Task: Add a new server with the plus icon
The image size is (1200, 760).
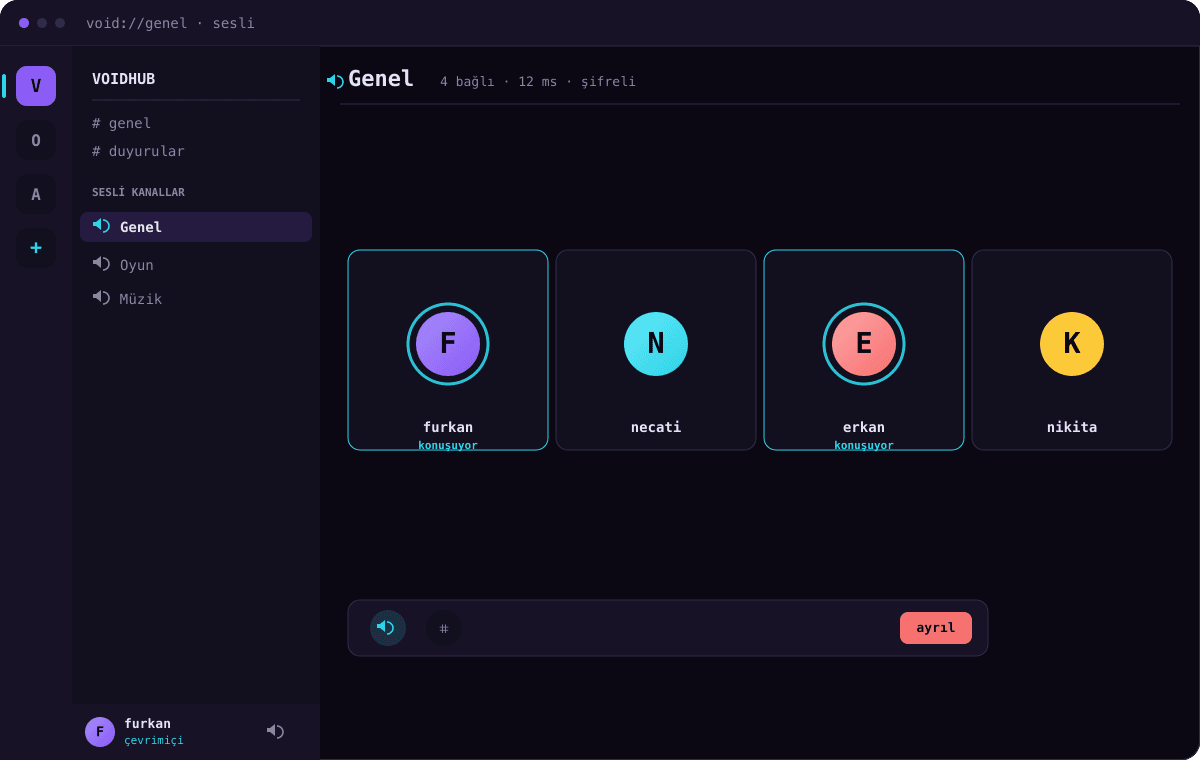Action: click(36, 248)
